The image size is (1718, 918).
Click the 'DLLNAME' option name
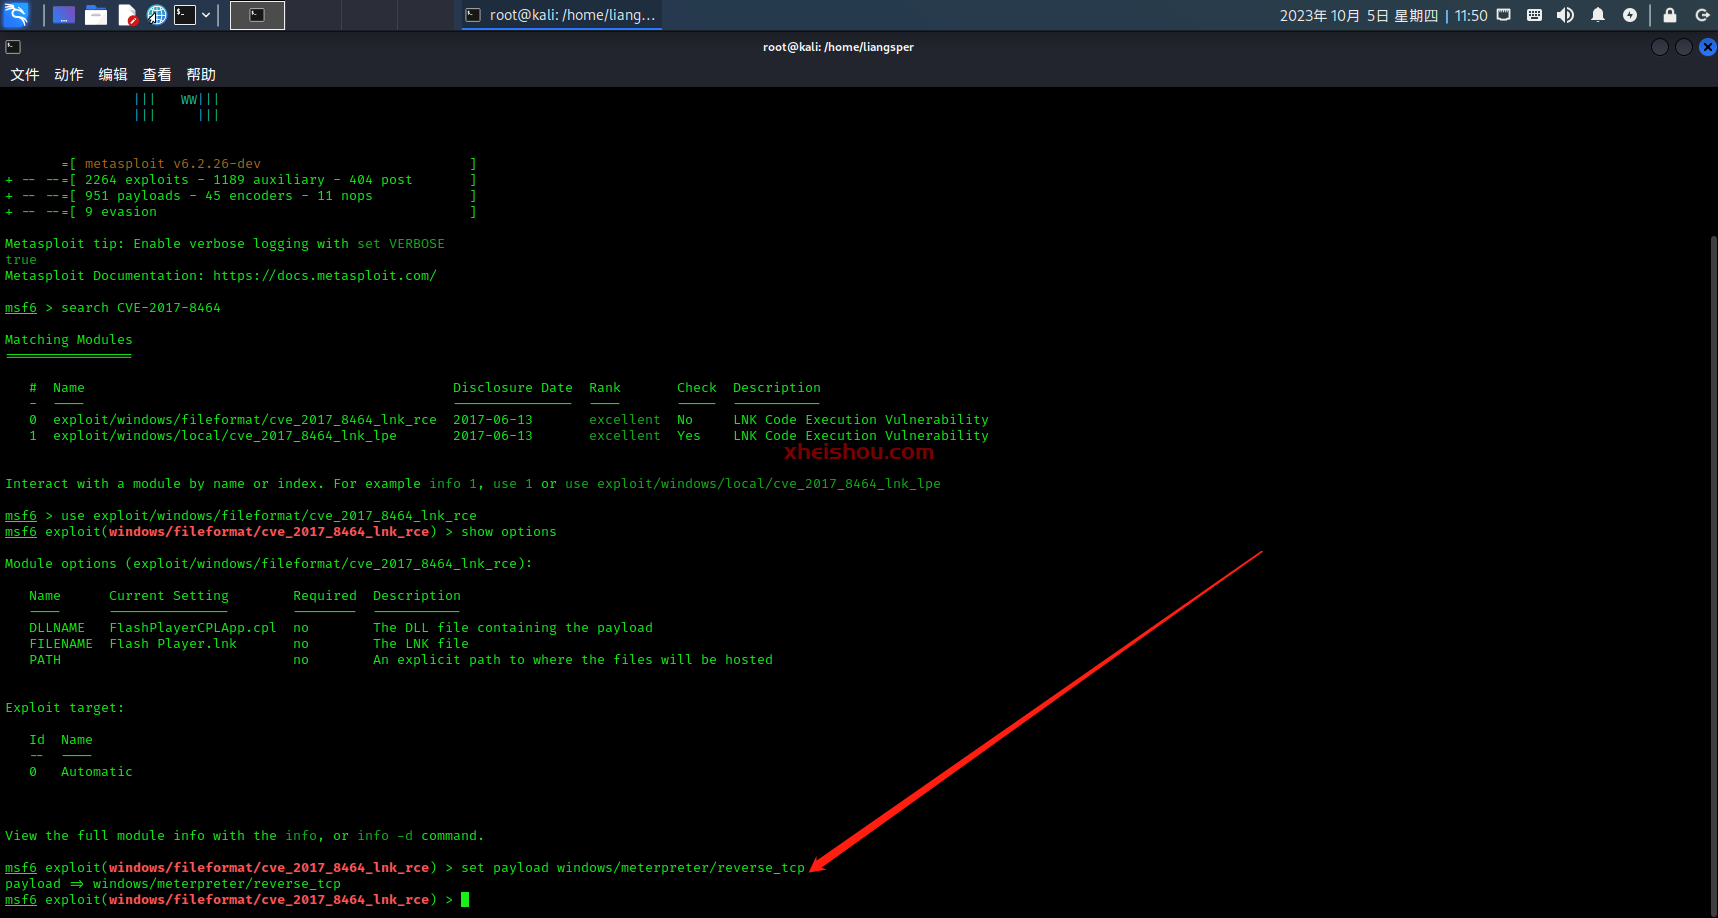[57, 628]
